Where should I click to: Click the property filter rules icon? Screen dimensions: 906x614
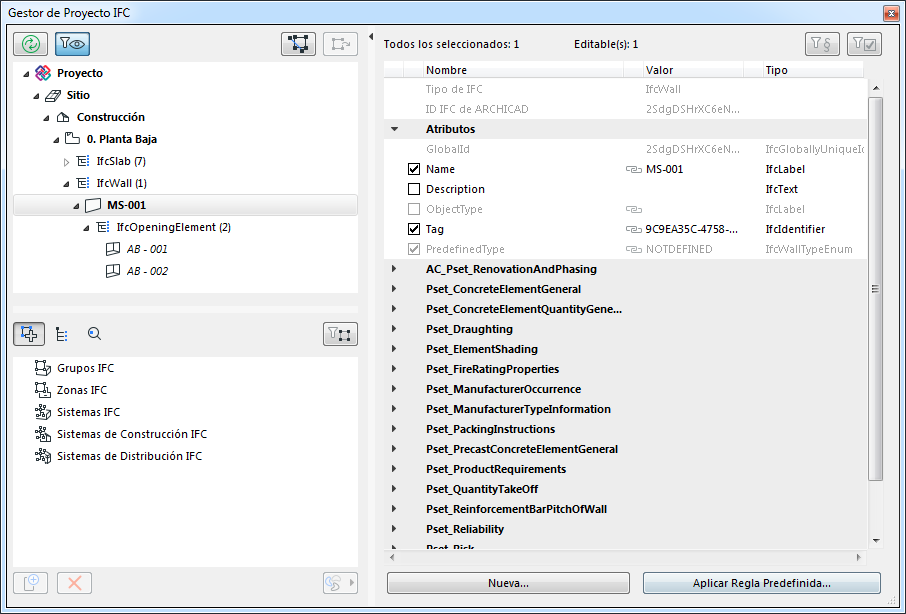[x=821, y=44]
